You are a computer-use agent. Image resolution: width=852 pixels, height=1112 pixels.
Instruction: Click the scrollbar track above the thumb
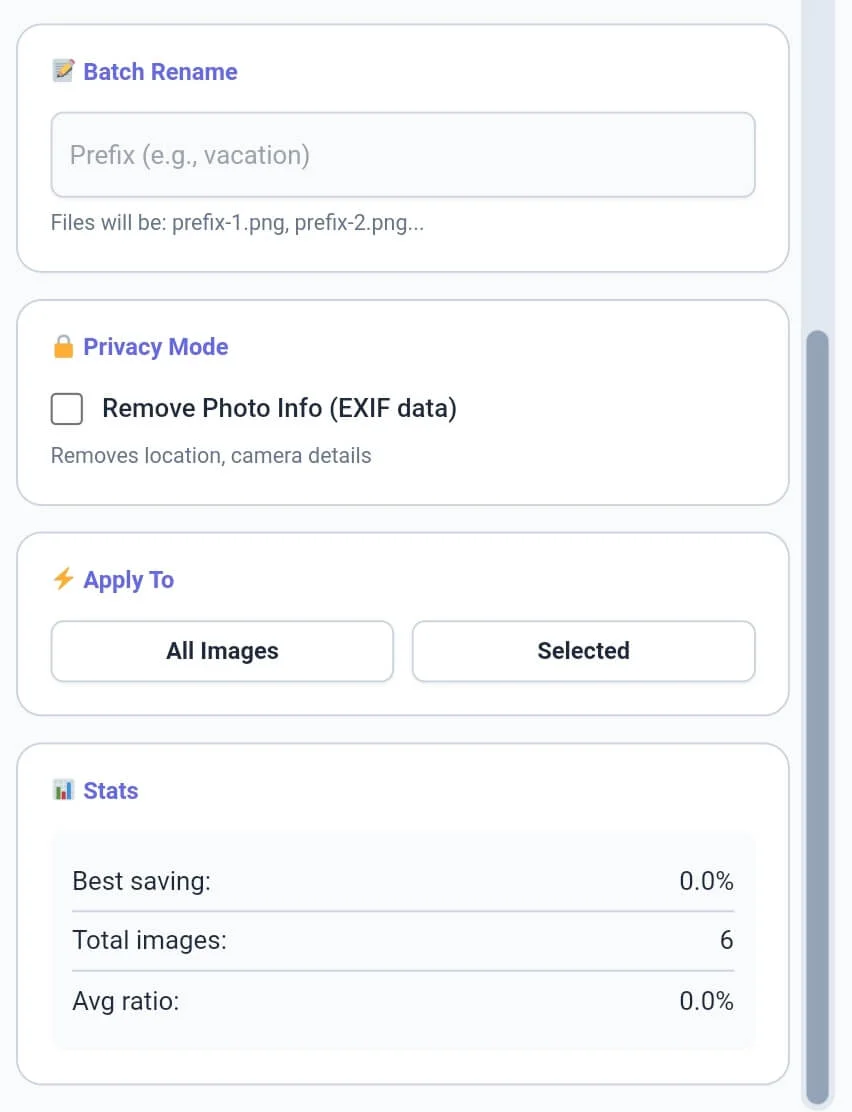(818, 160)
